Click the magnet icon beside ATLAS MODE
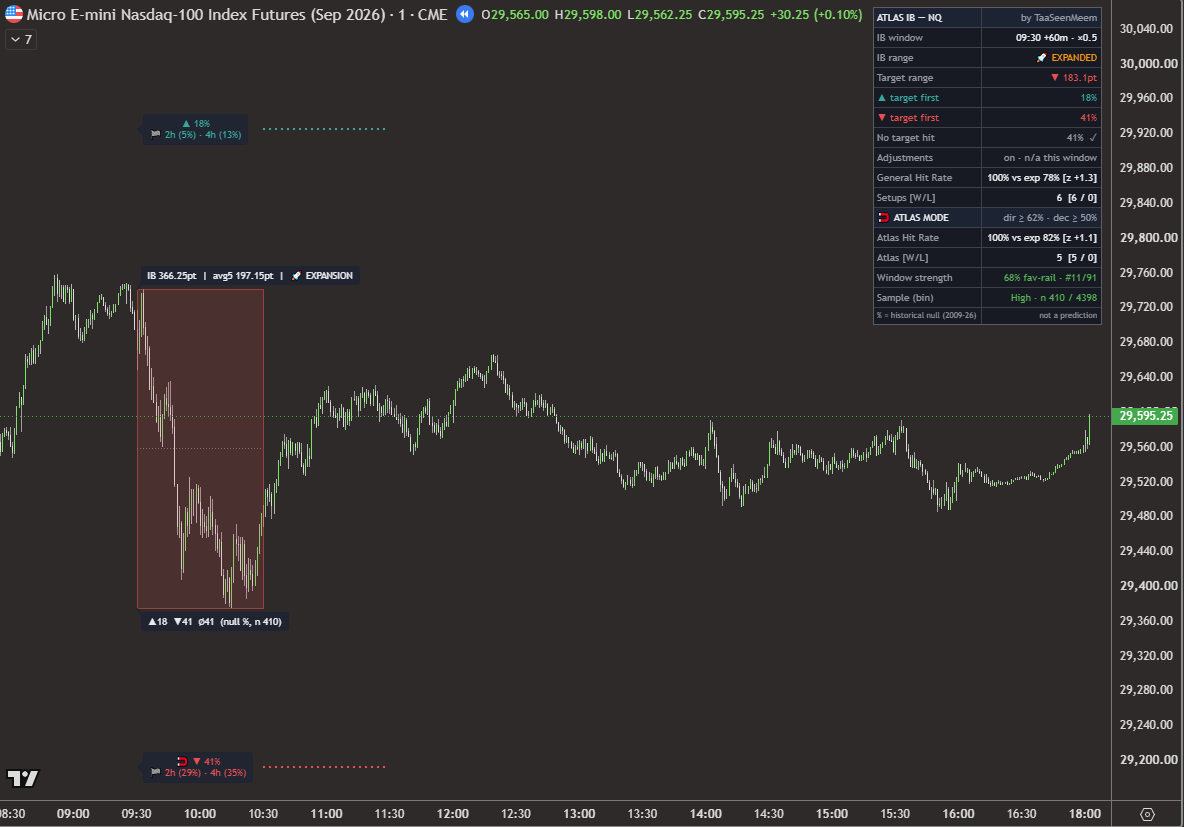This screenshot has height=827, width=1184. (883, 218)
